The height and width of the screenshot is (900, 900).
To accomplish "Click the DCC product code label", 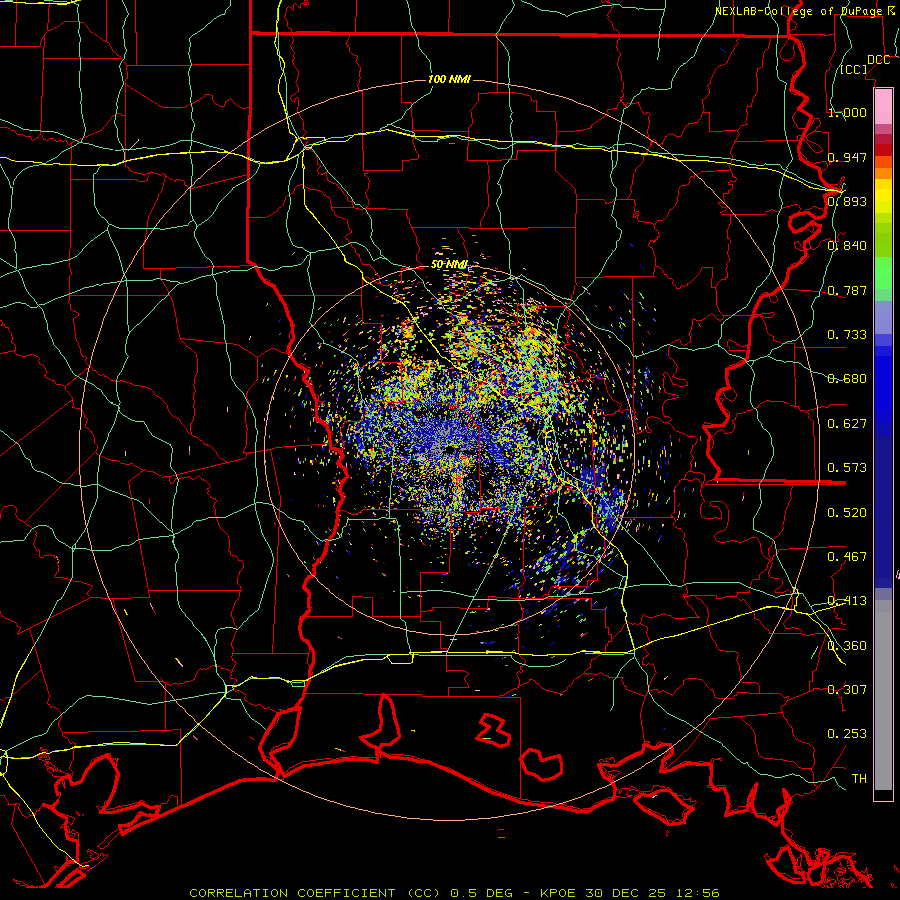I will point(878,60).
